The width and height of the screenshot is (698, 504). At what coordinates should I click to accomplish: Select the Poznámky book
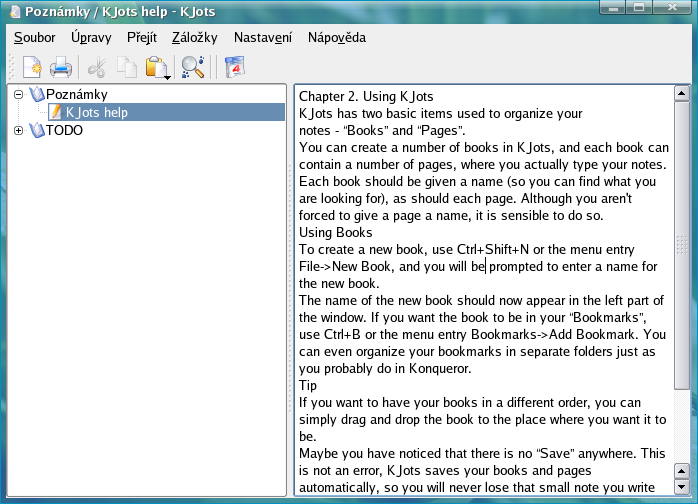click(77, 94)
